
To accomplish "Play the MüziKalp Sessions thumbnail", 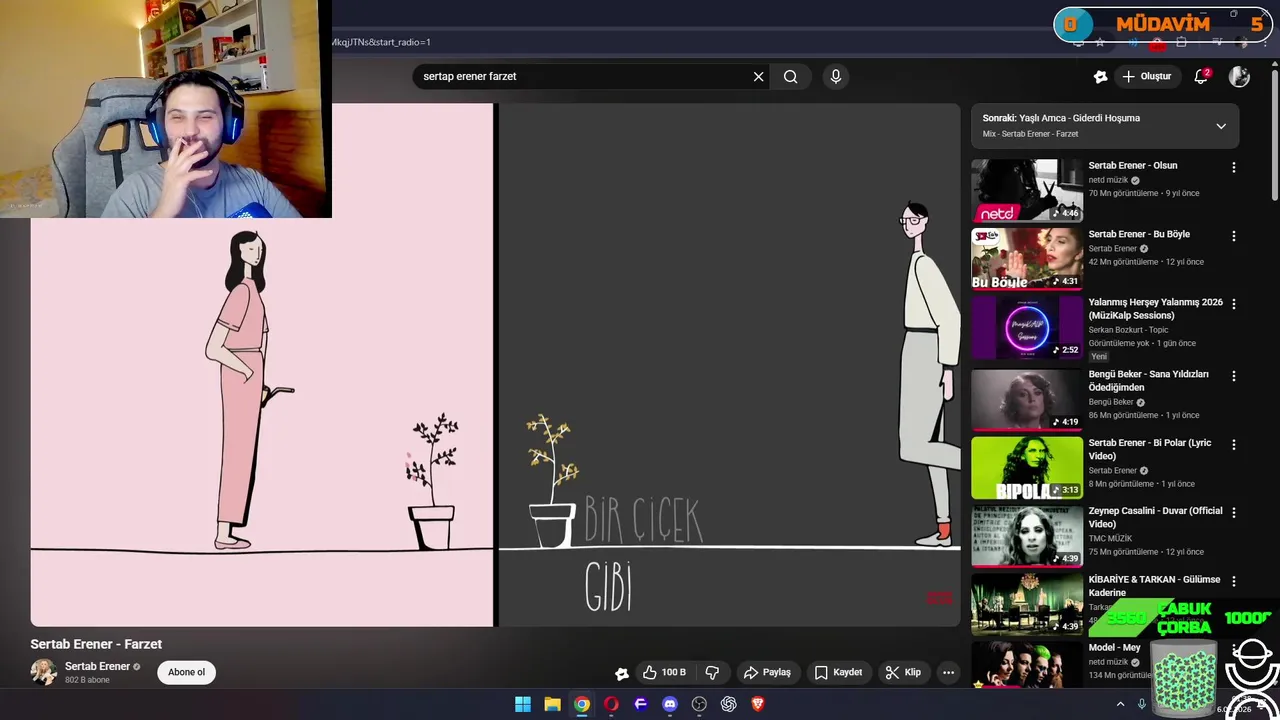I will pyautogui.click(x=1027, y=327).
